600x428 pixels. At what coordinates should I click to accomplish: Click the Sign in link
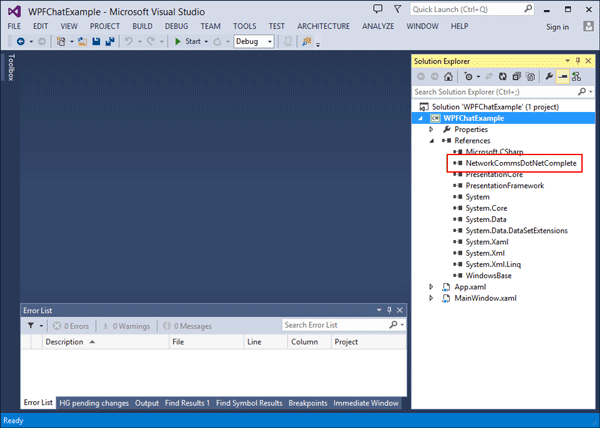click(x=557, y=27)
